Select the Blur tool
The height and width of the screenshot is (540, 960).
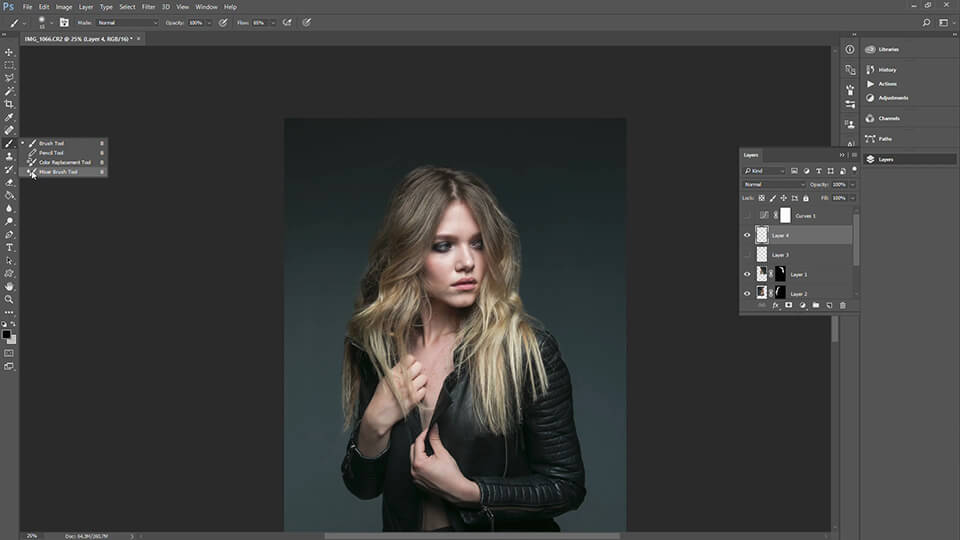pos(9,208)
